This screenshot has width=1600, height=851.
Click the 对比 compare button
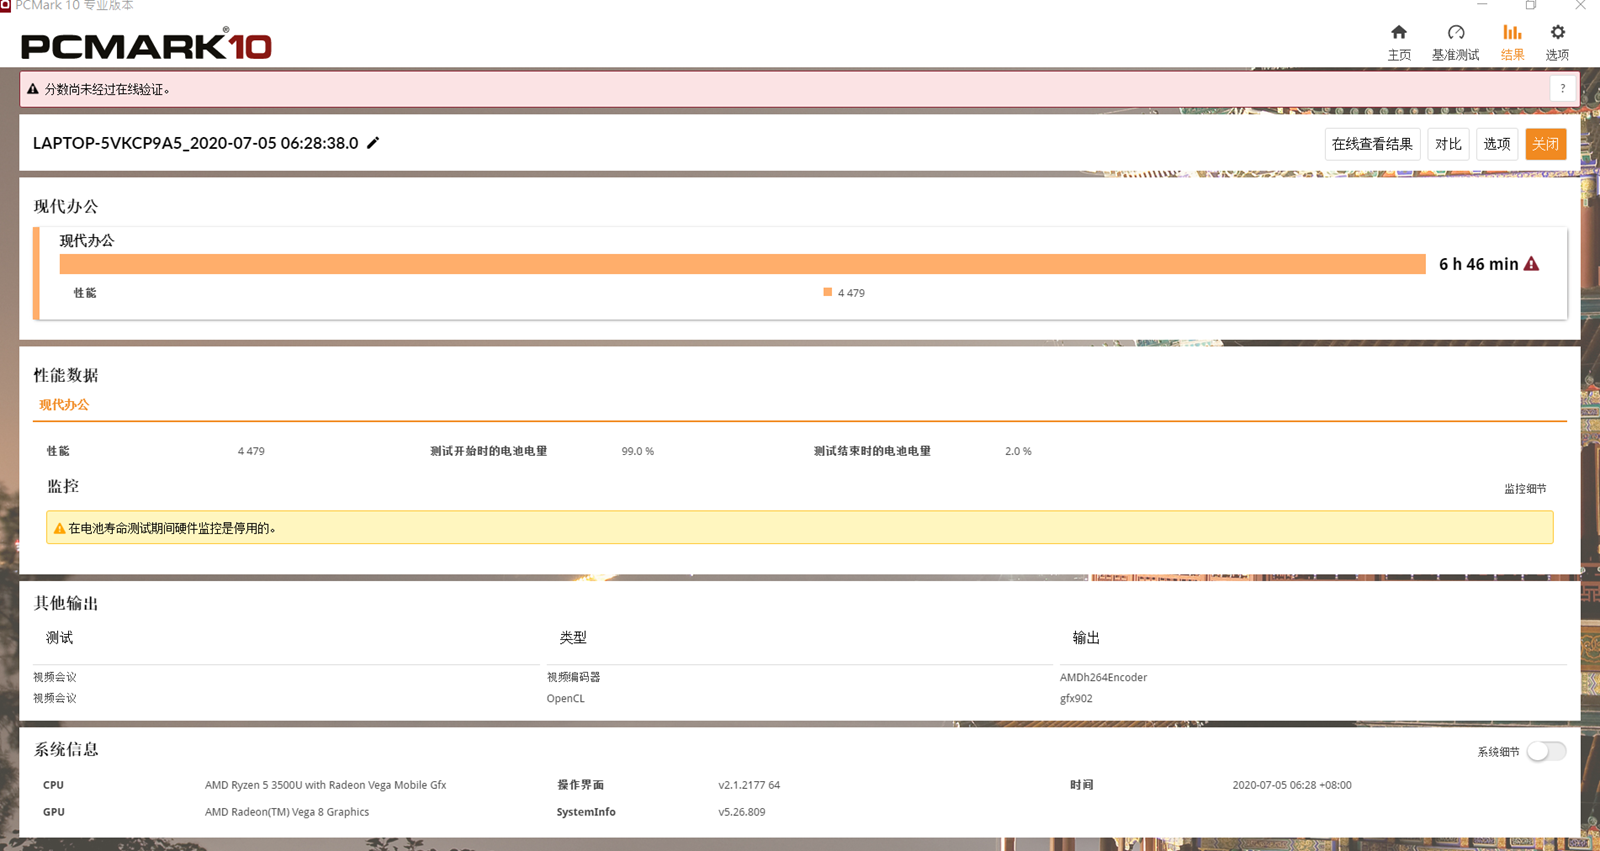[1448, 144]
